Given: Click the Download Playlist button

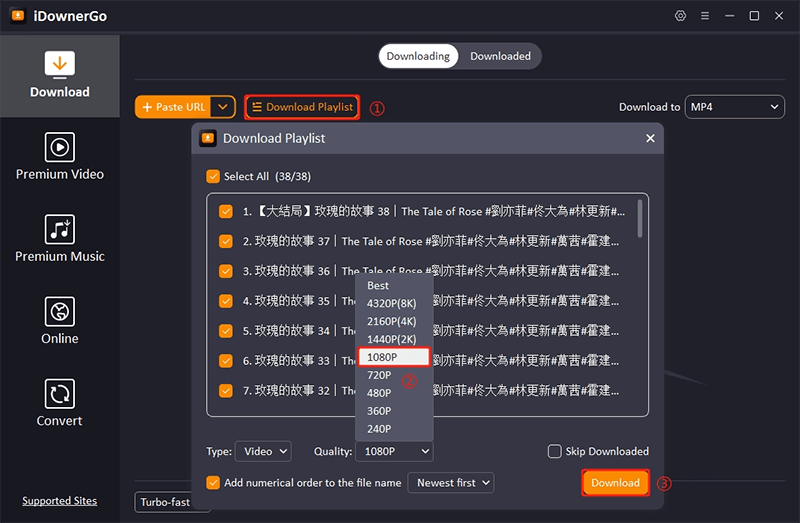Looking at the screenshot, I should [x=302, y=107].
